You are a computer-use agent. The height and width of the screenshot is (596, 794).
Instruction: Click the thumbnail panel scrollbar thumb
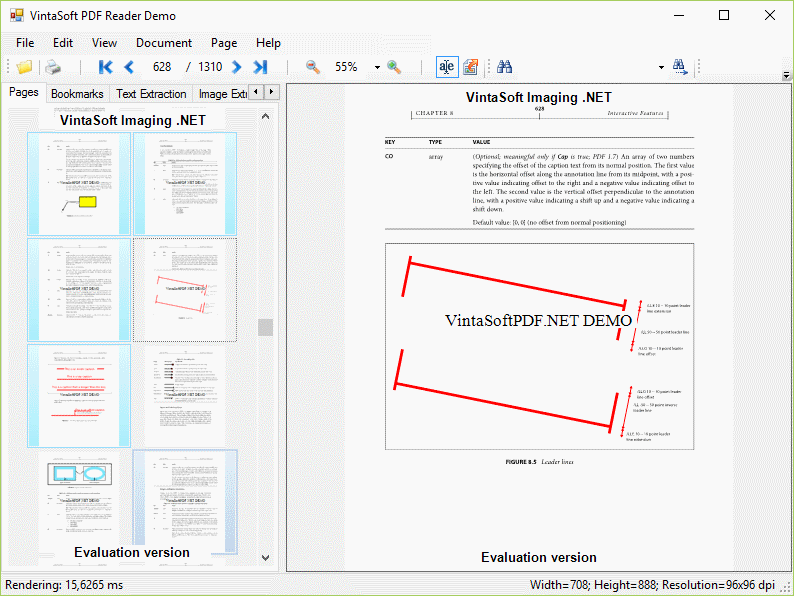click(265, 327)
